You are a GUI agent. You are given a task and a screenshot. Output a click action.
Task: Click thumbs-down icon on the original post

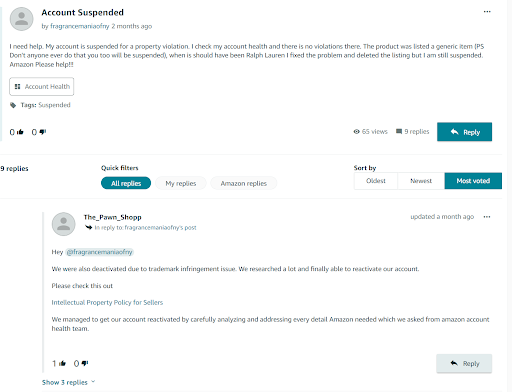click(x=43, y=132)
